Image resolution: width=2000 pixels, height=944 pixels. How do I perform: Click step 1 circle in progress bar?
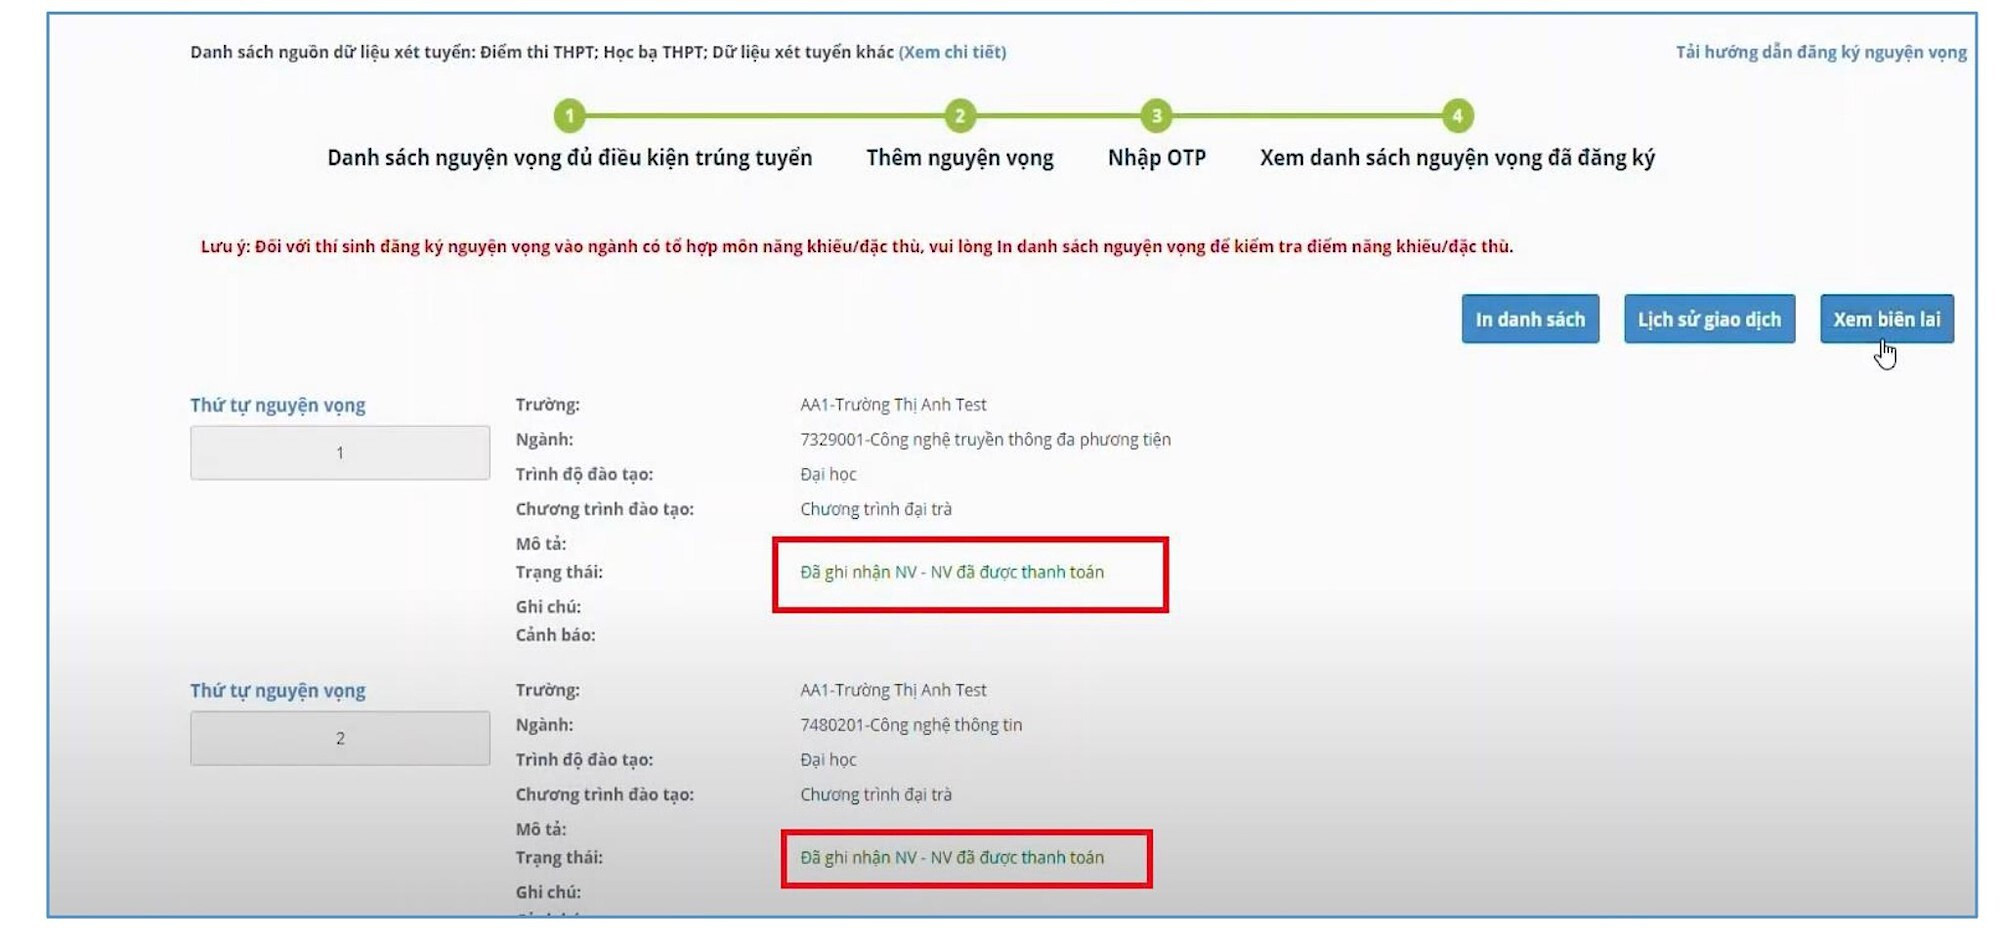[x=569, y=116]
